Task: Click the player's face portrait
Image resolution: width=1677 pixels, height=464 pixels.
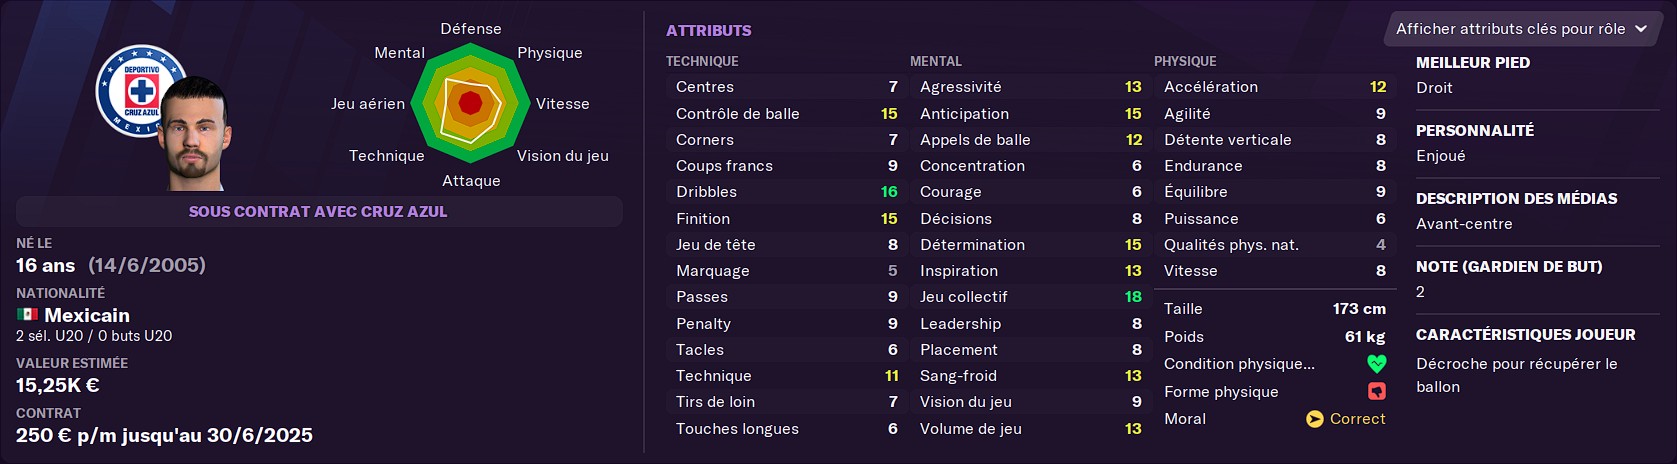Action: click(195, 134)
